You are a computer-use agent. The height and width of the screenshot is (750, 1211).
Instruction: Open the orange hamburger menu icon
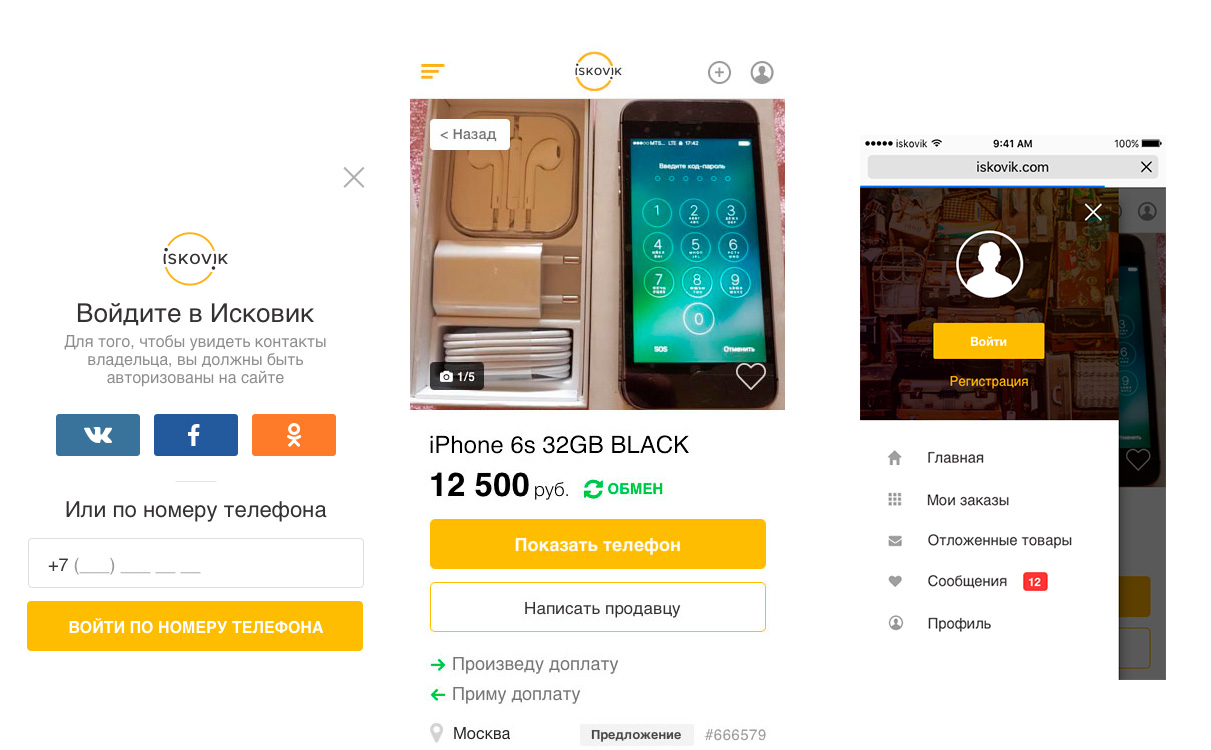coord(433,71)
